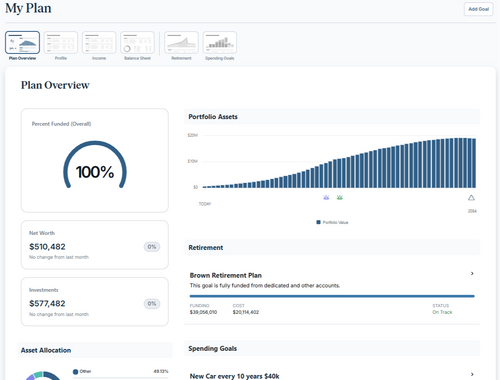Select the Plan Overview tab thumbnail
Image resolution: width=500 pixels, height=380 pixels.
click(x=22, y=42)
